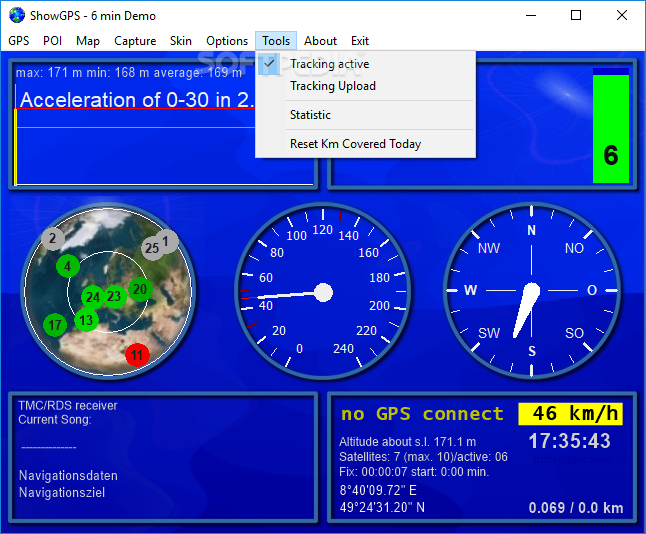Image resolution: width=646 pixels, height=534 pixels.
Task: Click the Current Song label
Action: [x=55, y=419]
